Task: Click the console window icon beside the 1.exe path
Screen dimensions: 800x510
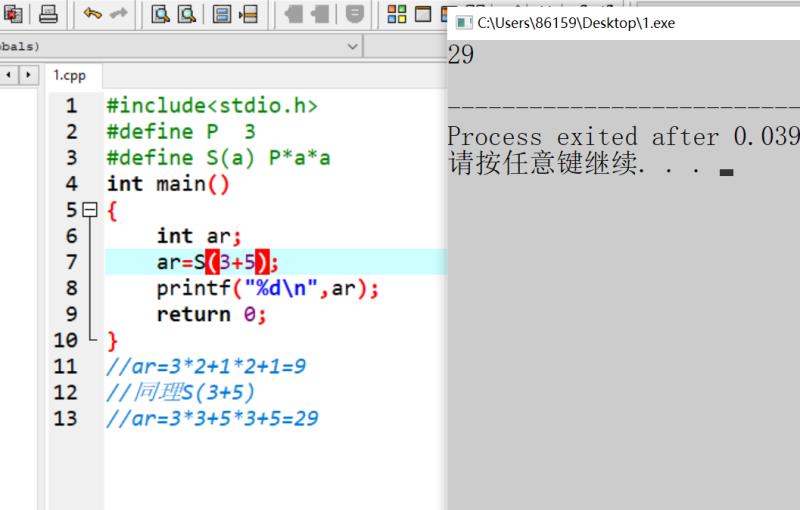Action: click(464, 23)
